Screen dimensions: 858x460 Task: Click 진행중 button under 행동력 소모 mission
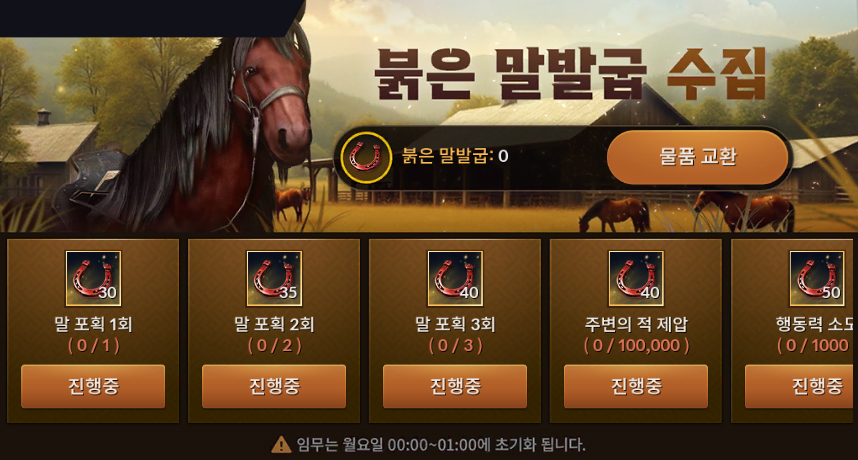pyautogui.click(x=802, y=386)
